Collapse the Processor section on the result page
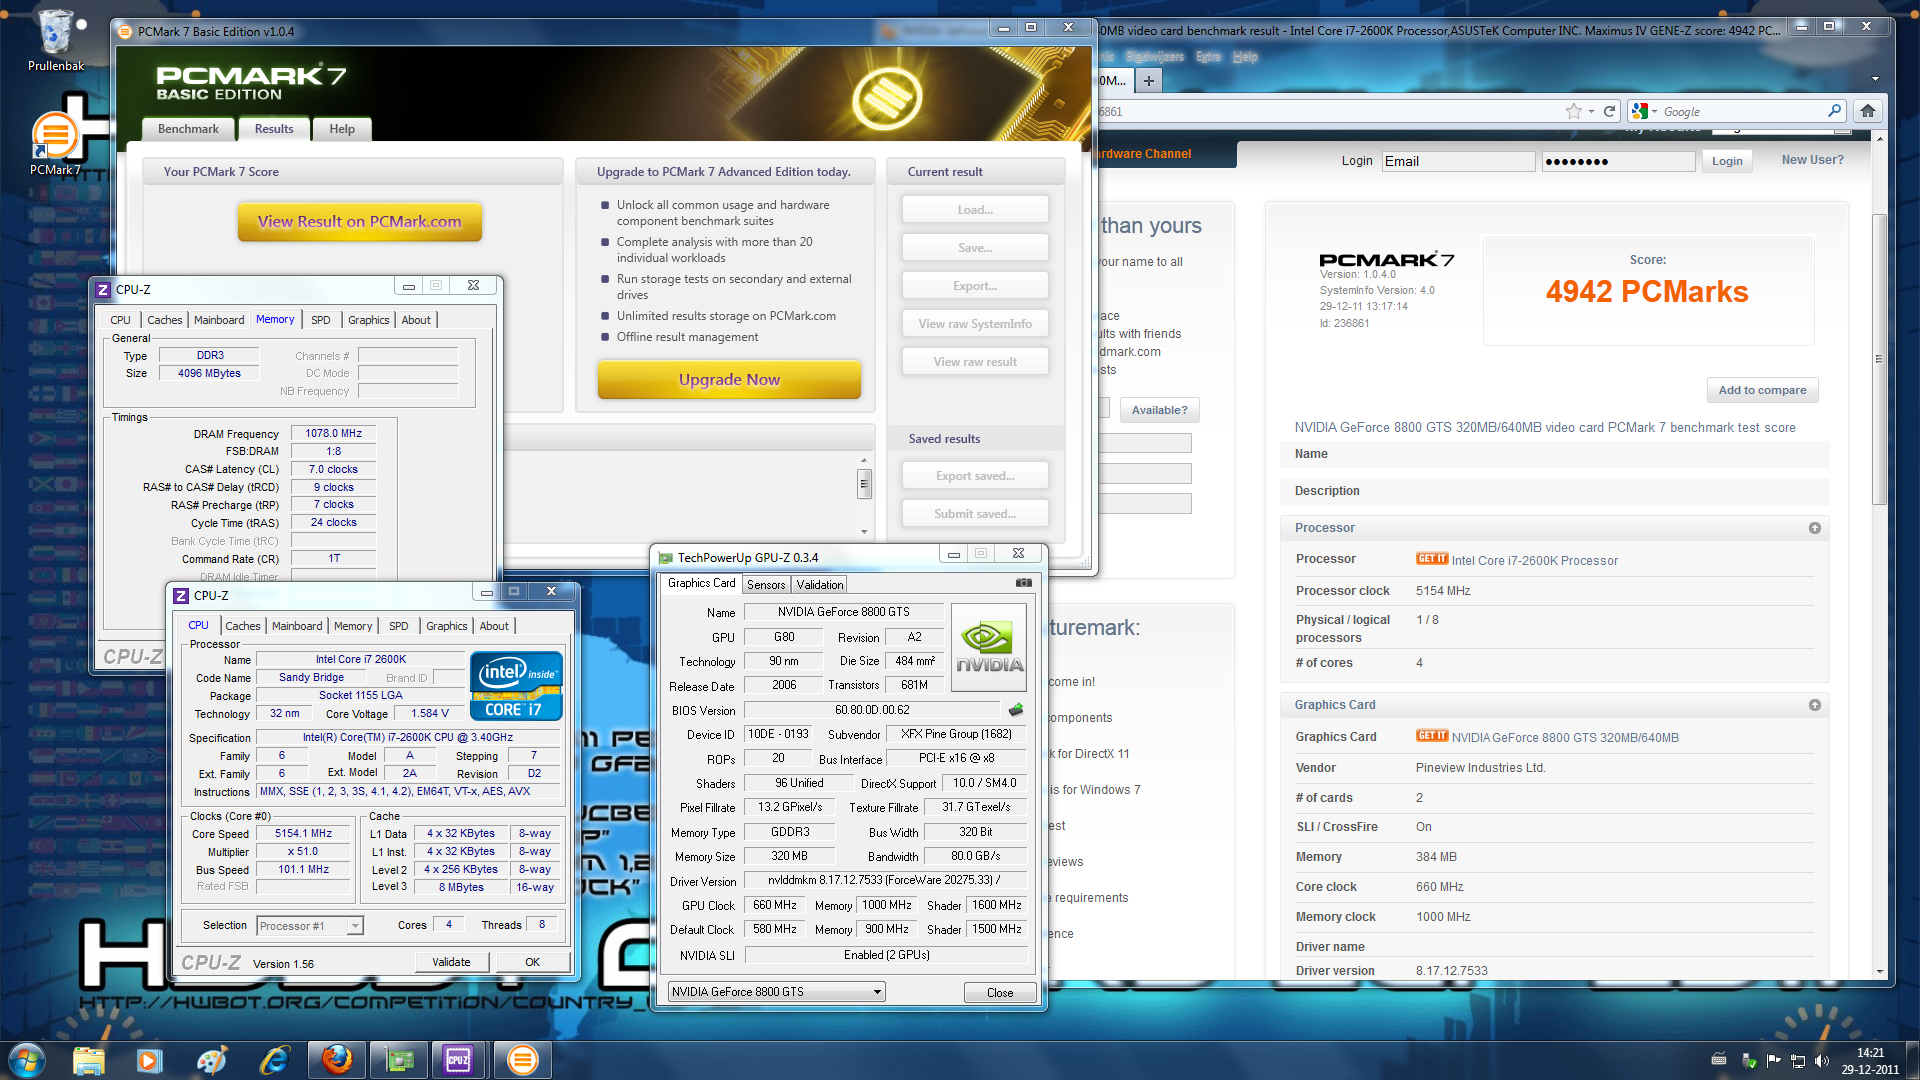 pyautogui.click(x=1814, y=528)
